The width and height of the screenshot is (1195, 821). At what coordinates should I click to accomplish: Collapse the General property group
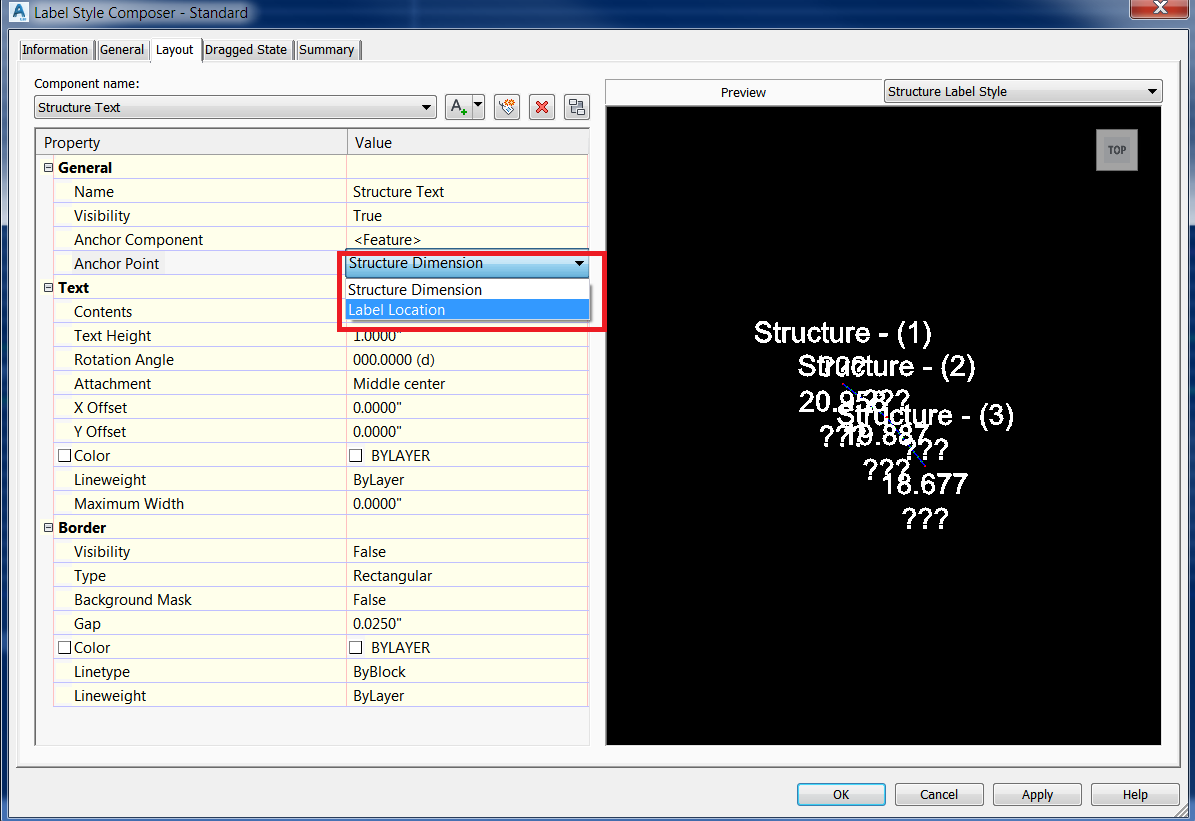pyautogui.click(x=48, y=168)
